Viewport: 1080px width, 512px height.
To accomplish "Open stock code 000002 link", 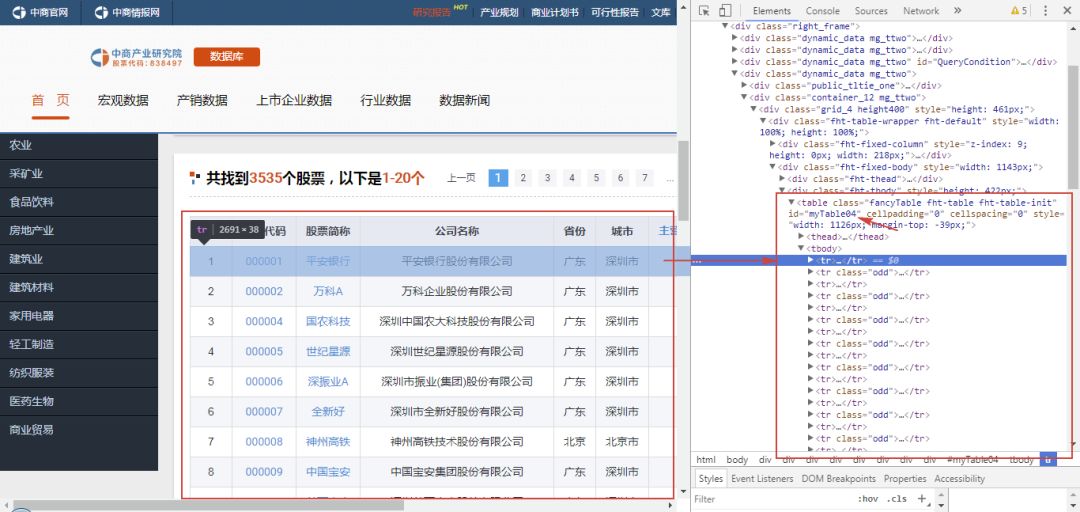I will coord(264,291).
